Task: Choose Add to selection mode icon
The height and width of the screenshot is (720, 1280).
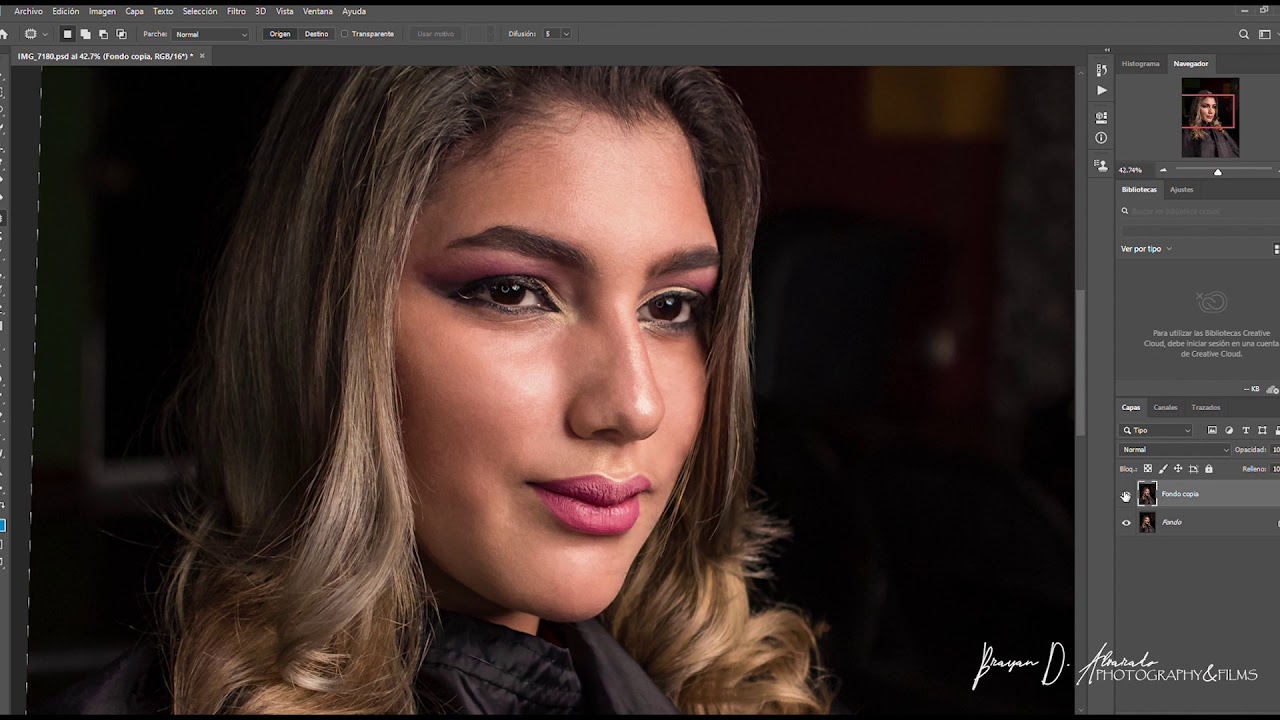Action: click(x=86, y=34)
